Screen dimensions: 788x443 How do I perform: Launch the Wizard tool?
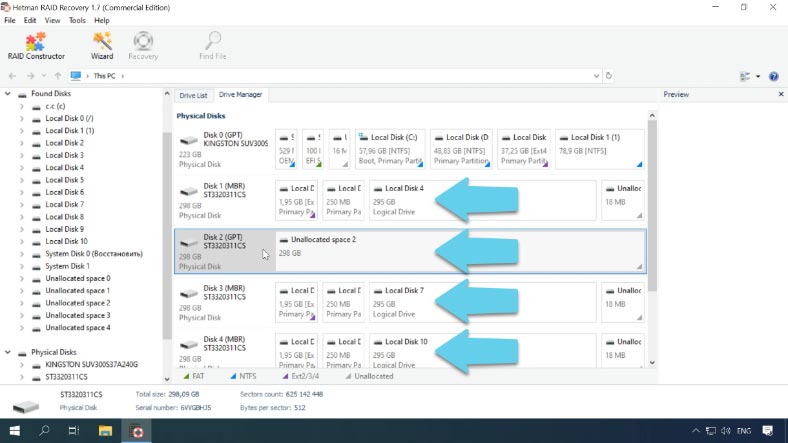[x=102, y=46]
